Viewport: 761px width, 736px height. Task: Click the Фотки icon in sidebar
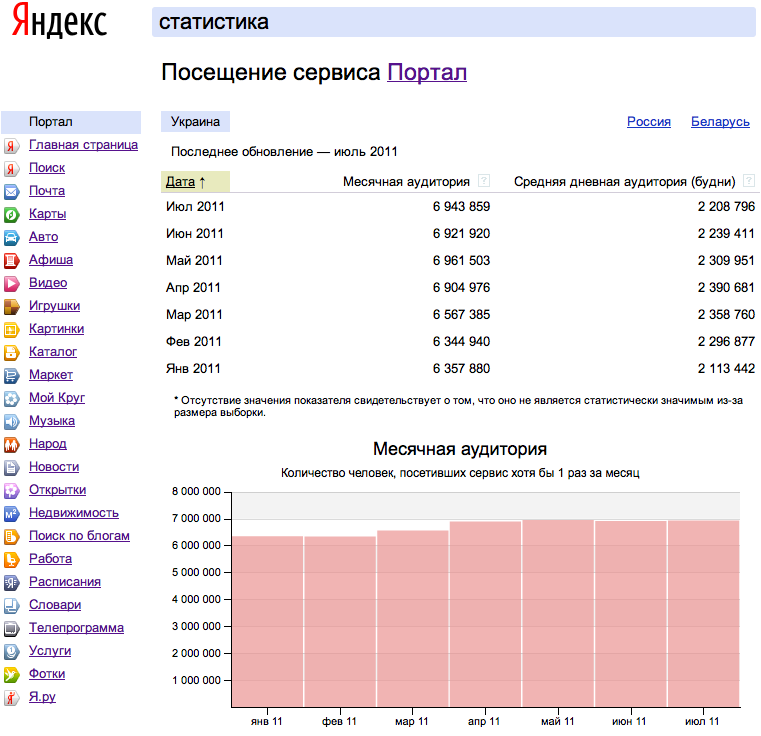(11, 675)
